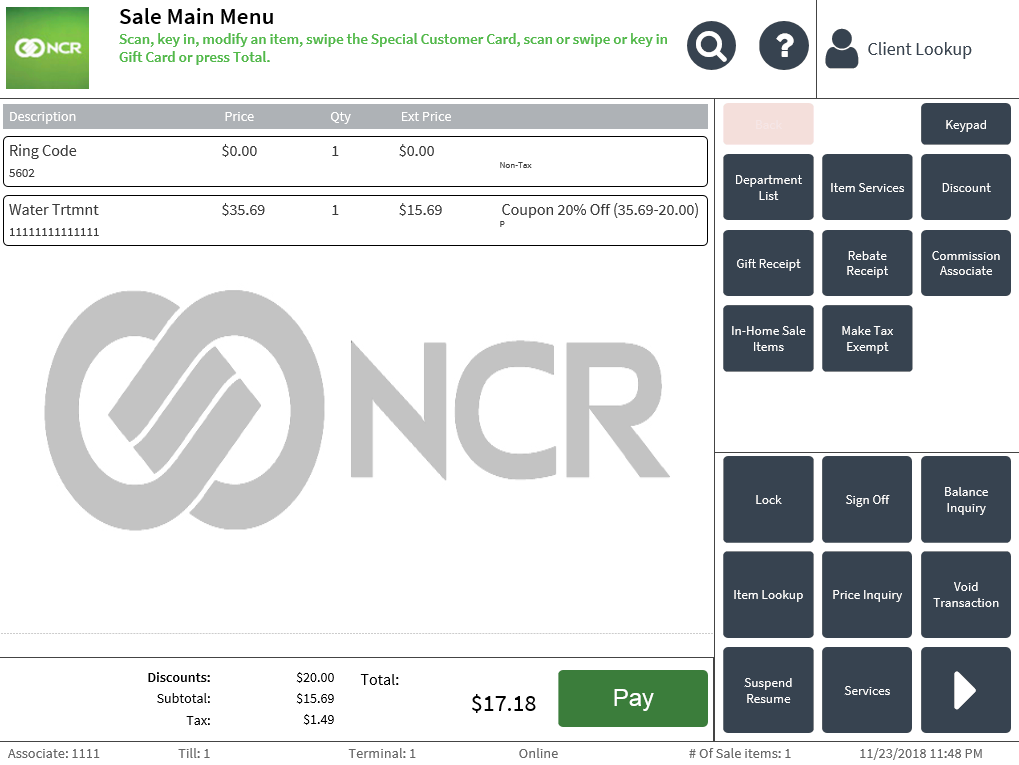
Task: Open Balance Inquiry
Action: 965,499
